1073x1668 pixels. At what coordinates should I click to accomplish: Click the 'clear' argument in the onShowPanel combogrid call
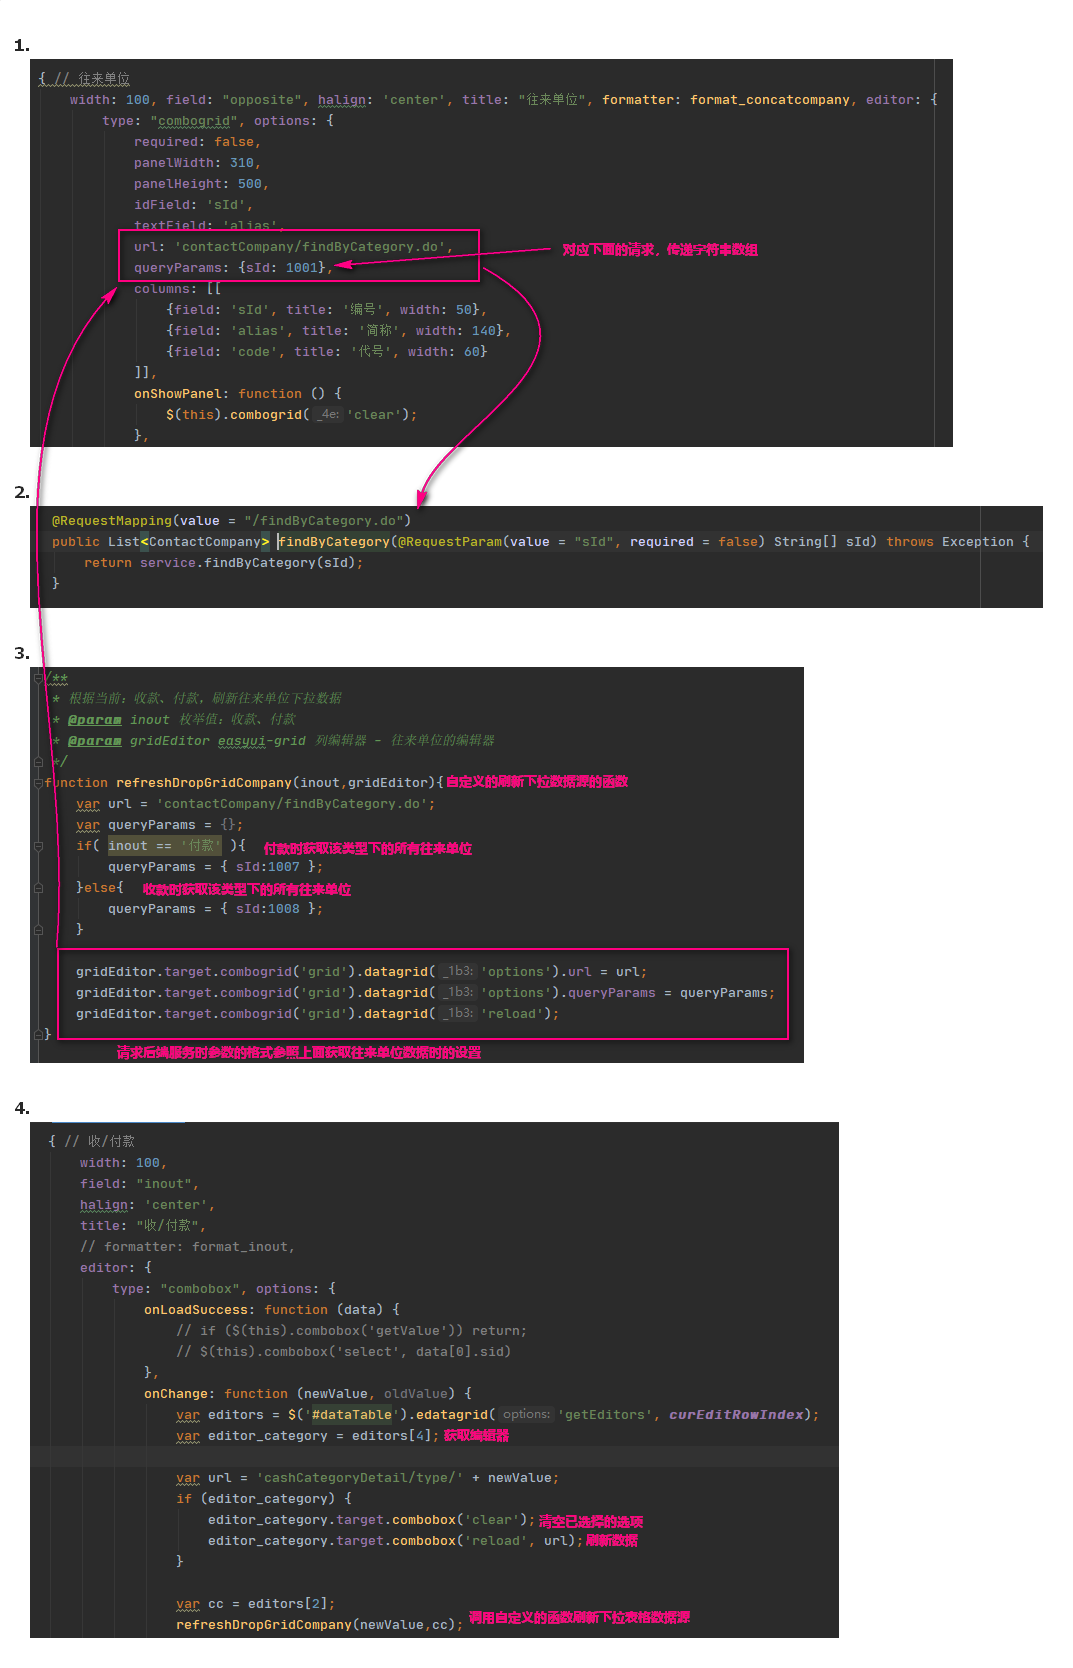374,414
